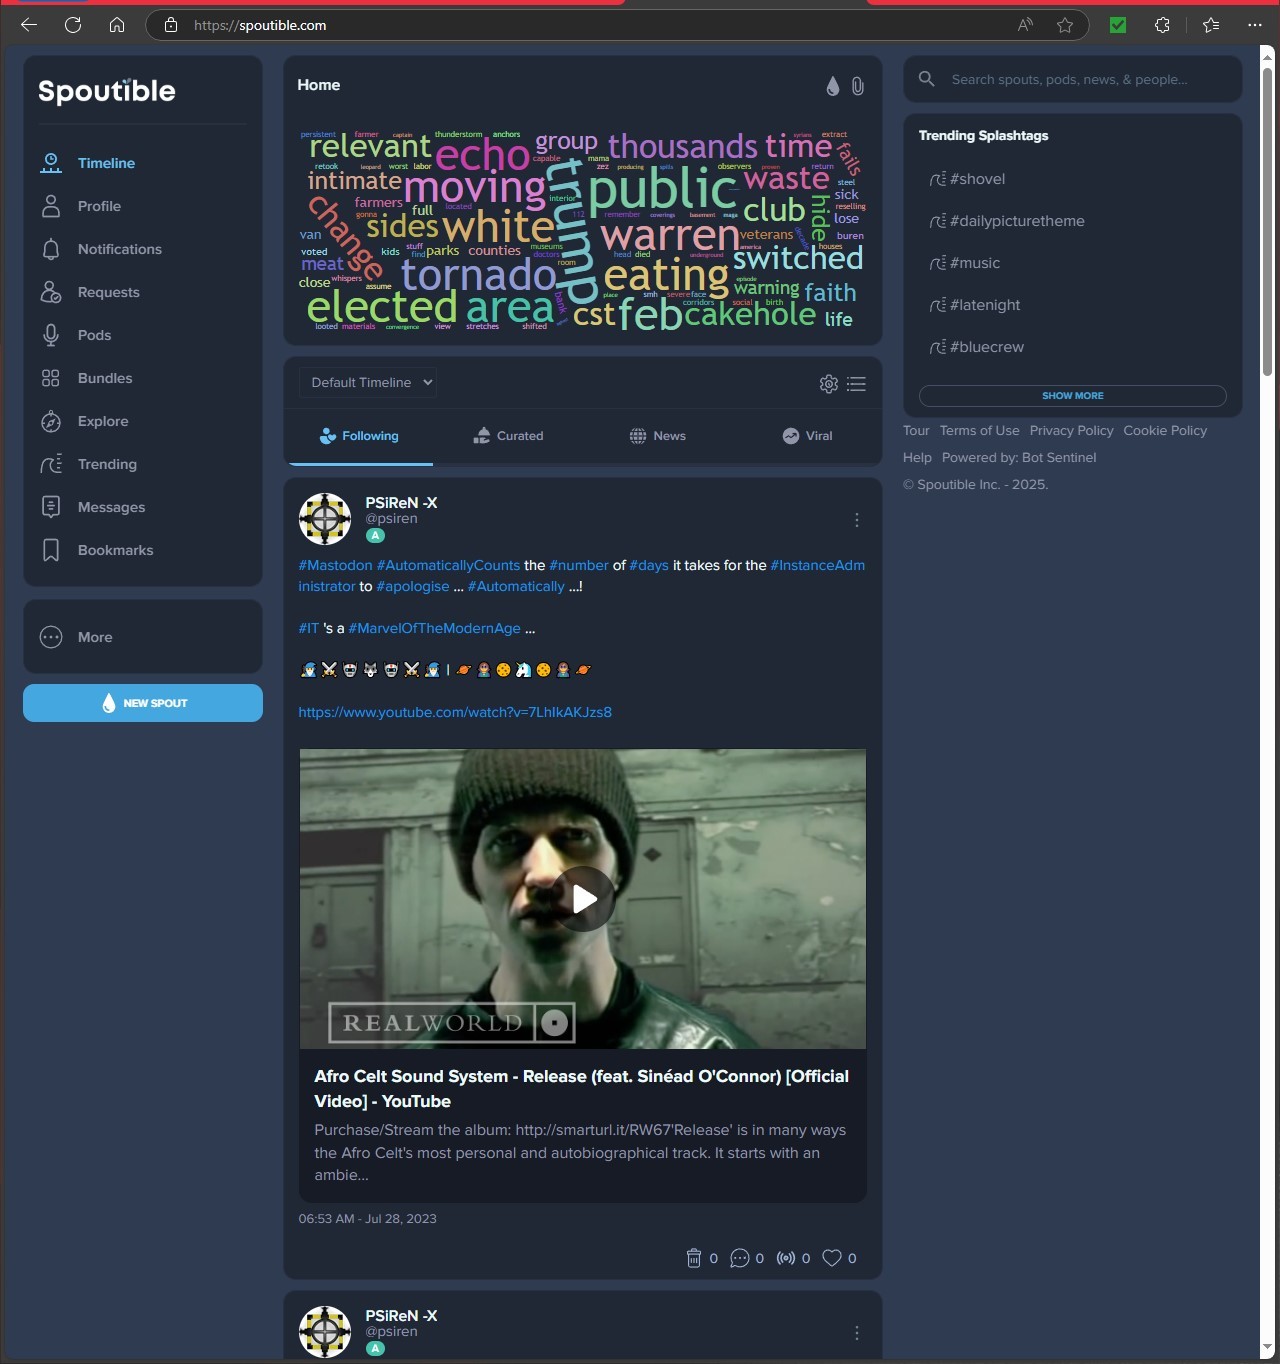
Task: Click Show More under Trending Splashtags
Action: [1072, 396]
